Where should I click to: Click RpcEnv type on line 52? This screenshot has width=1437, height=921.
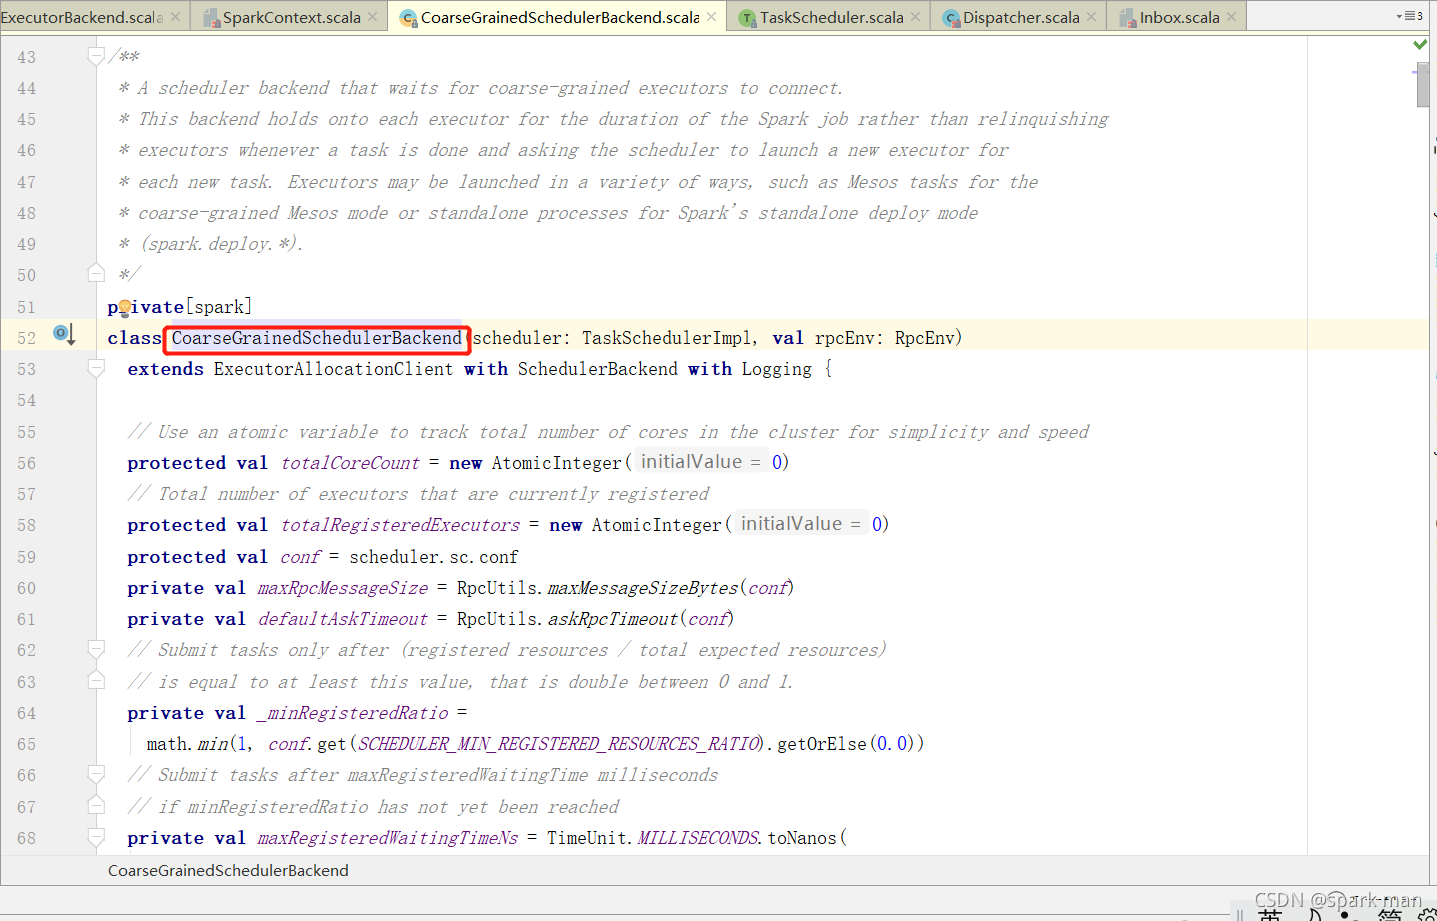pos(924,338)
